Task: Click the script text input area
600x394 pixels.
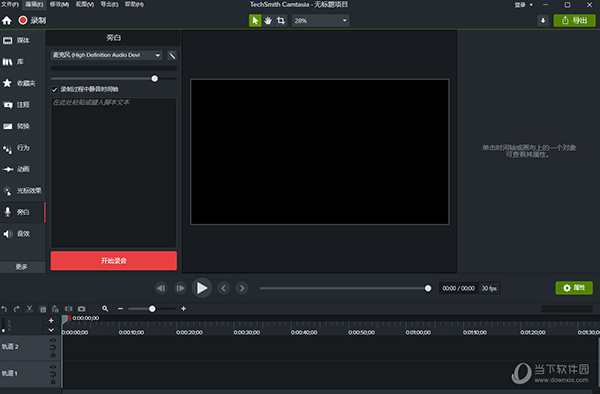Action: click(114, 172)
